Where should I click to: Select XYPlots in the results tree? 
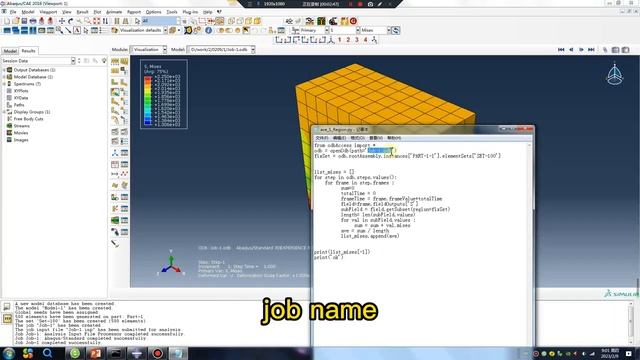click(21, 91)
